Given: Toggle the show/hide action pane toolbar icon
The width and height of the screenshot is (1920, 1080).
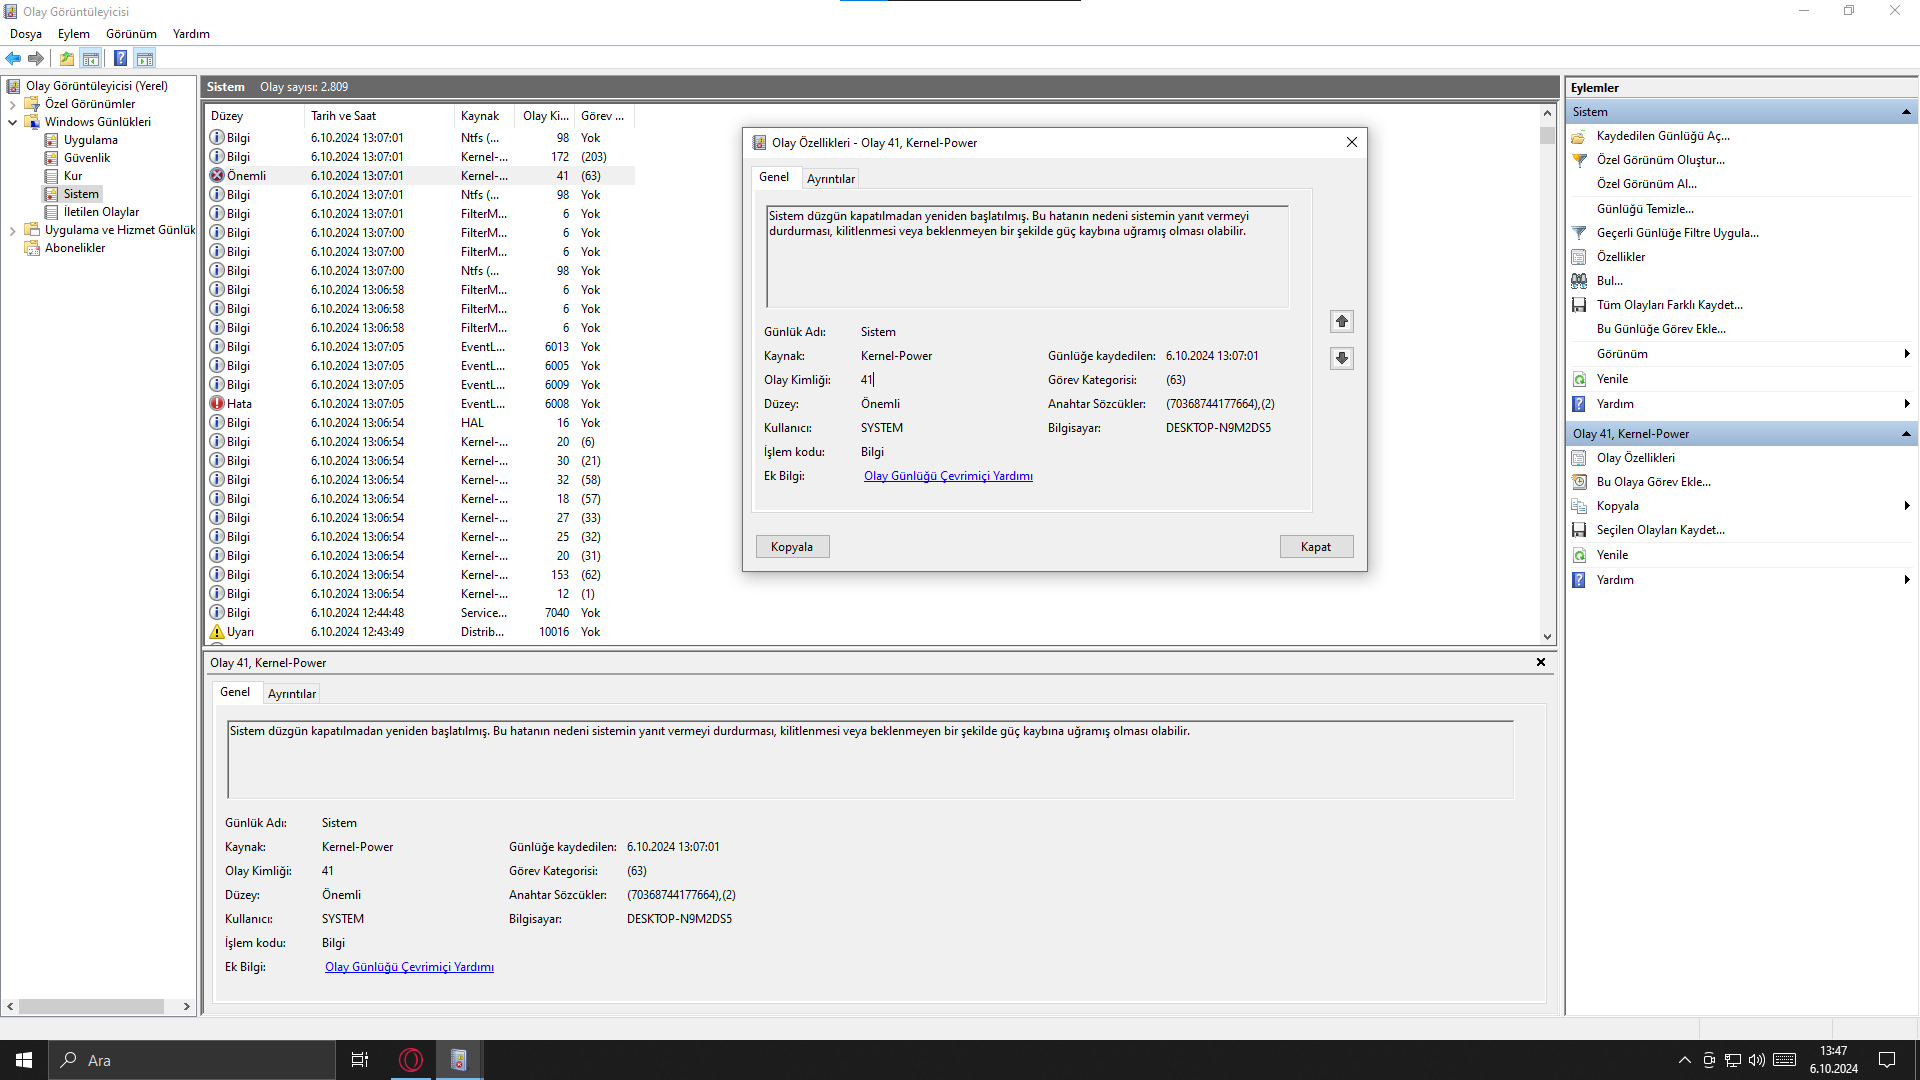Looking at the screenshot, I should coord(145,58).
